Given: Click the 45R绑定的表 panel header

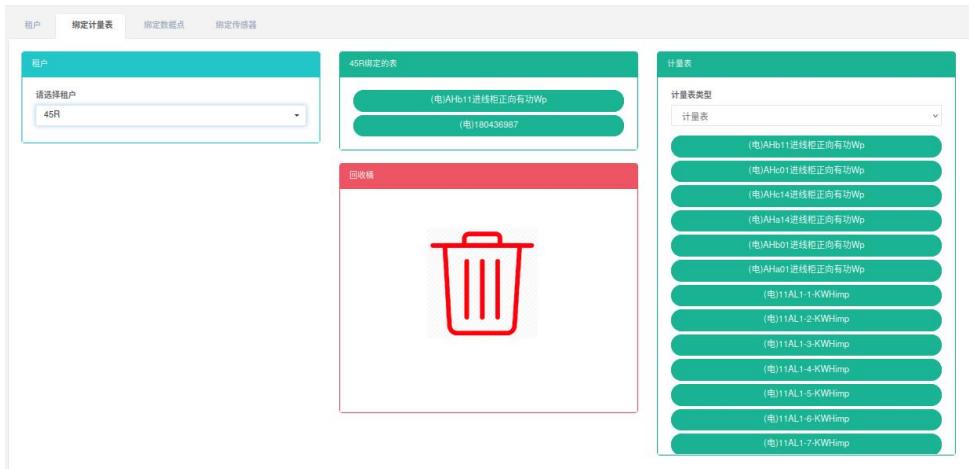Looking at the screenshot, I should click(488, 64).
